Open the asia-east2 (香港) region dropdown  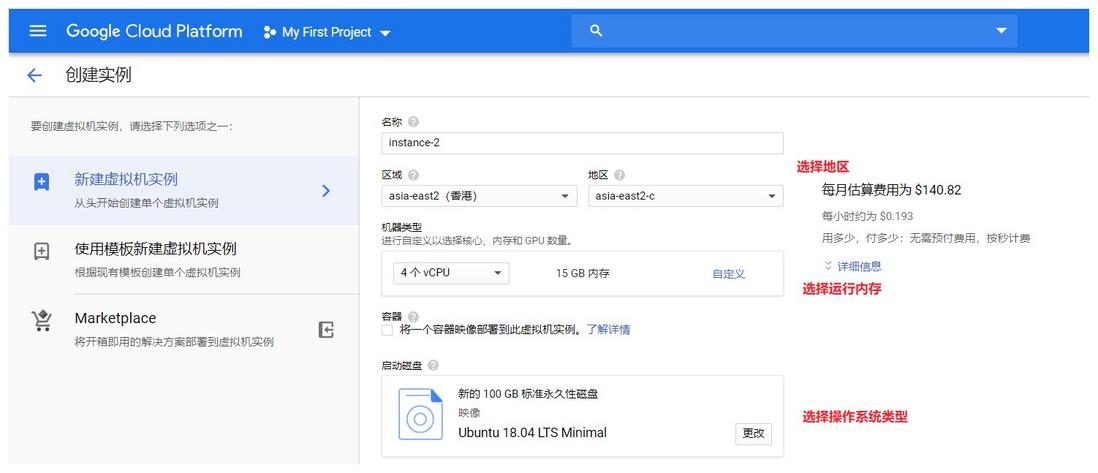(480, 196)
